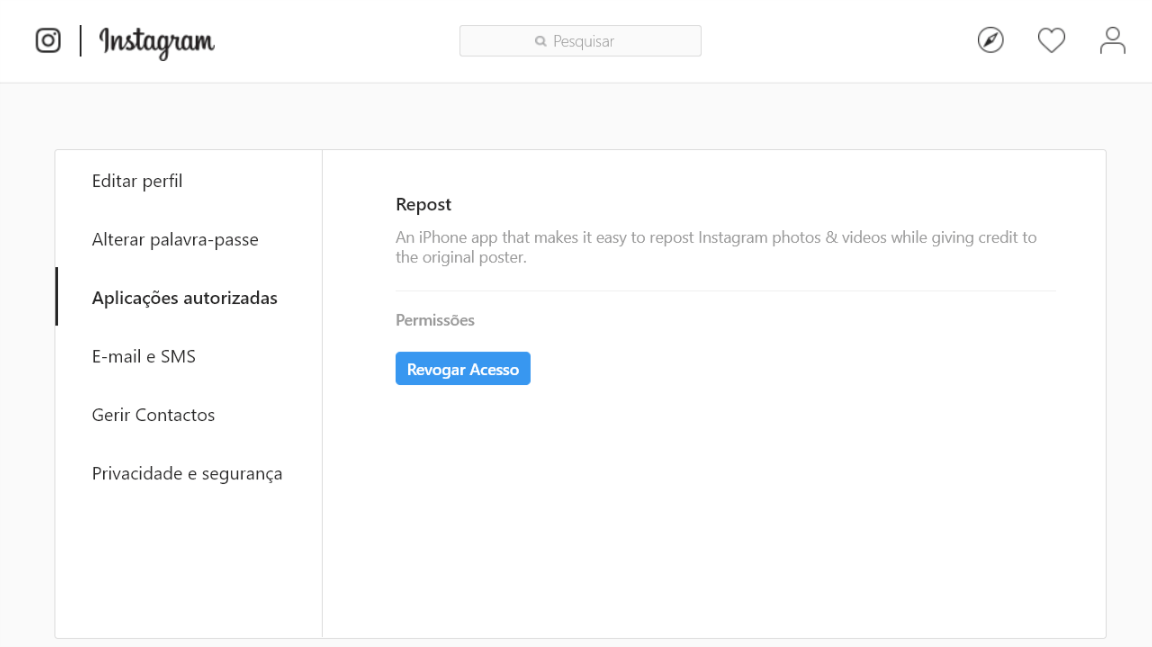
Task: Focus the Pesquisar search field
Action: tap(580, 41)
